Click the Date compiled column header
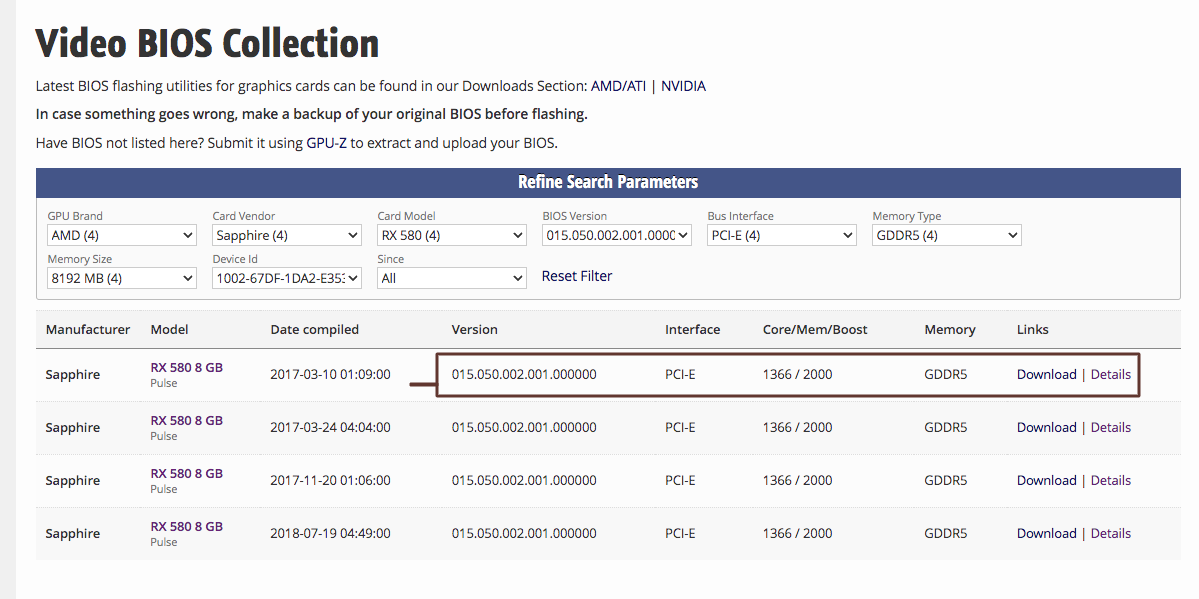The width and height of the screenshot is (1199, 599). pyautogui.click(x=314, y=330)
